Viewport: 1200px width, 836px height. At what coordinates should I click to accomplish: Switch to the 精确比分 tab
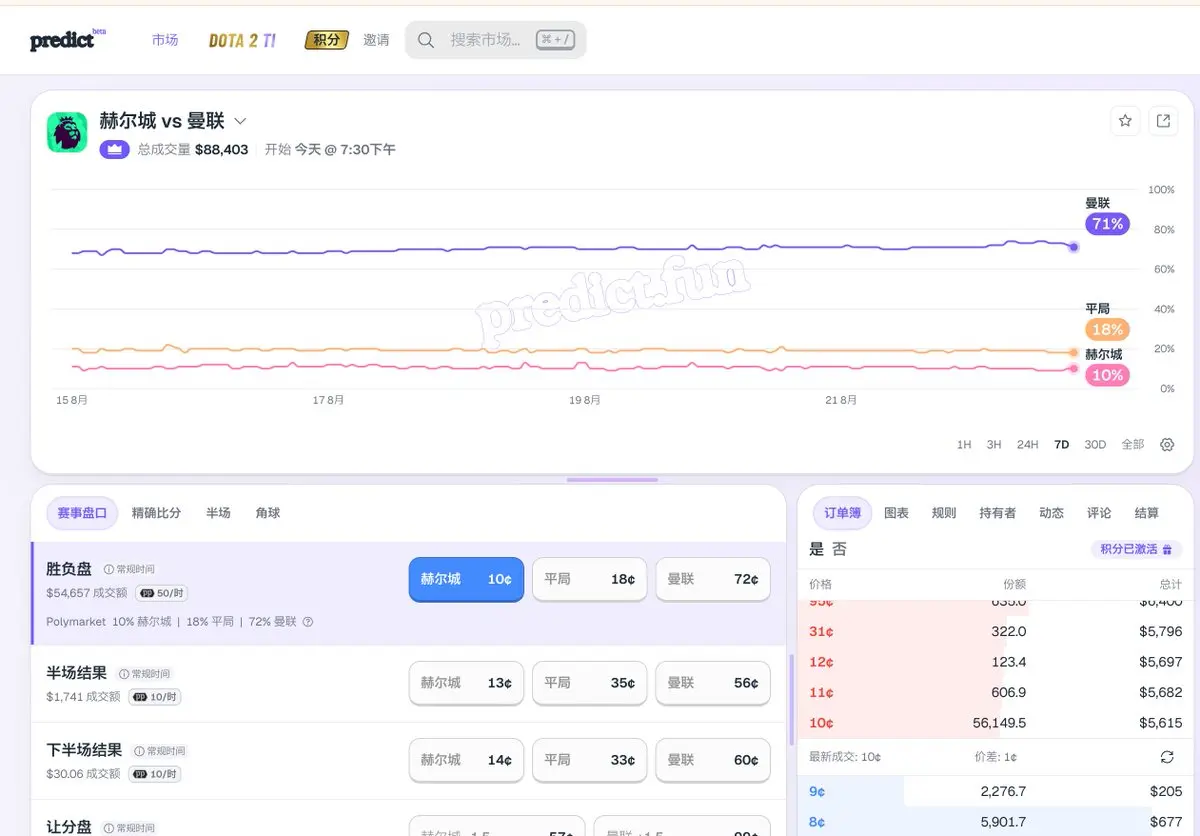(157, 513)
